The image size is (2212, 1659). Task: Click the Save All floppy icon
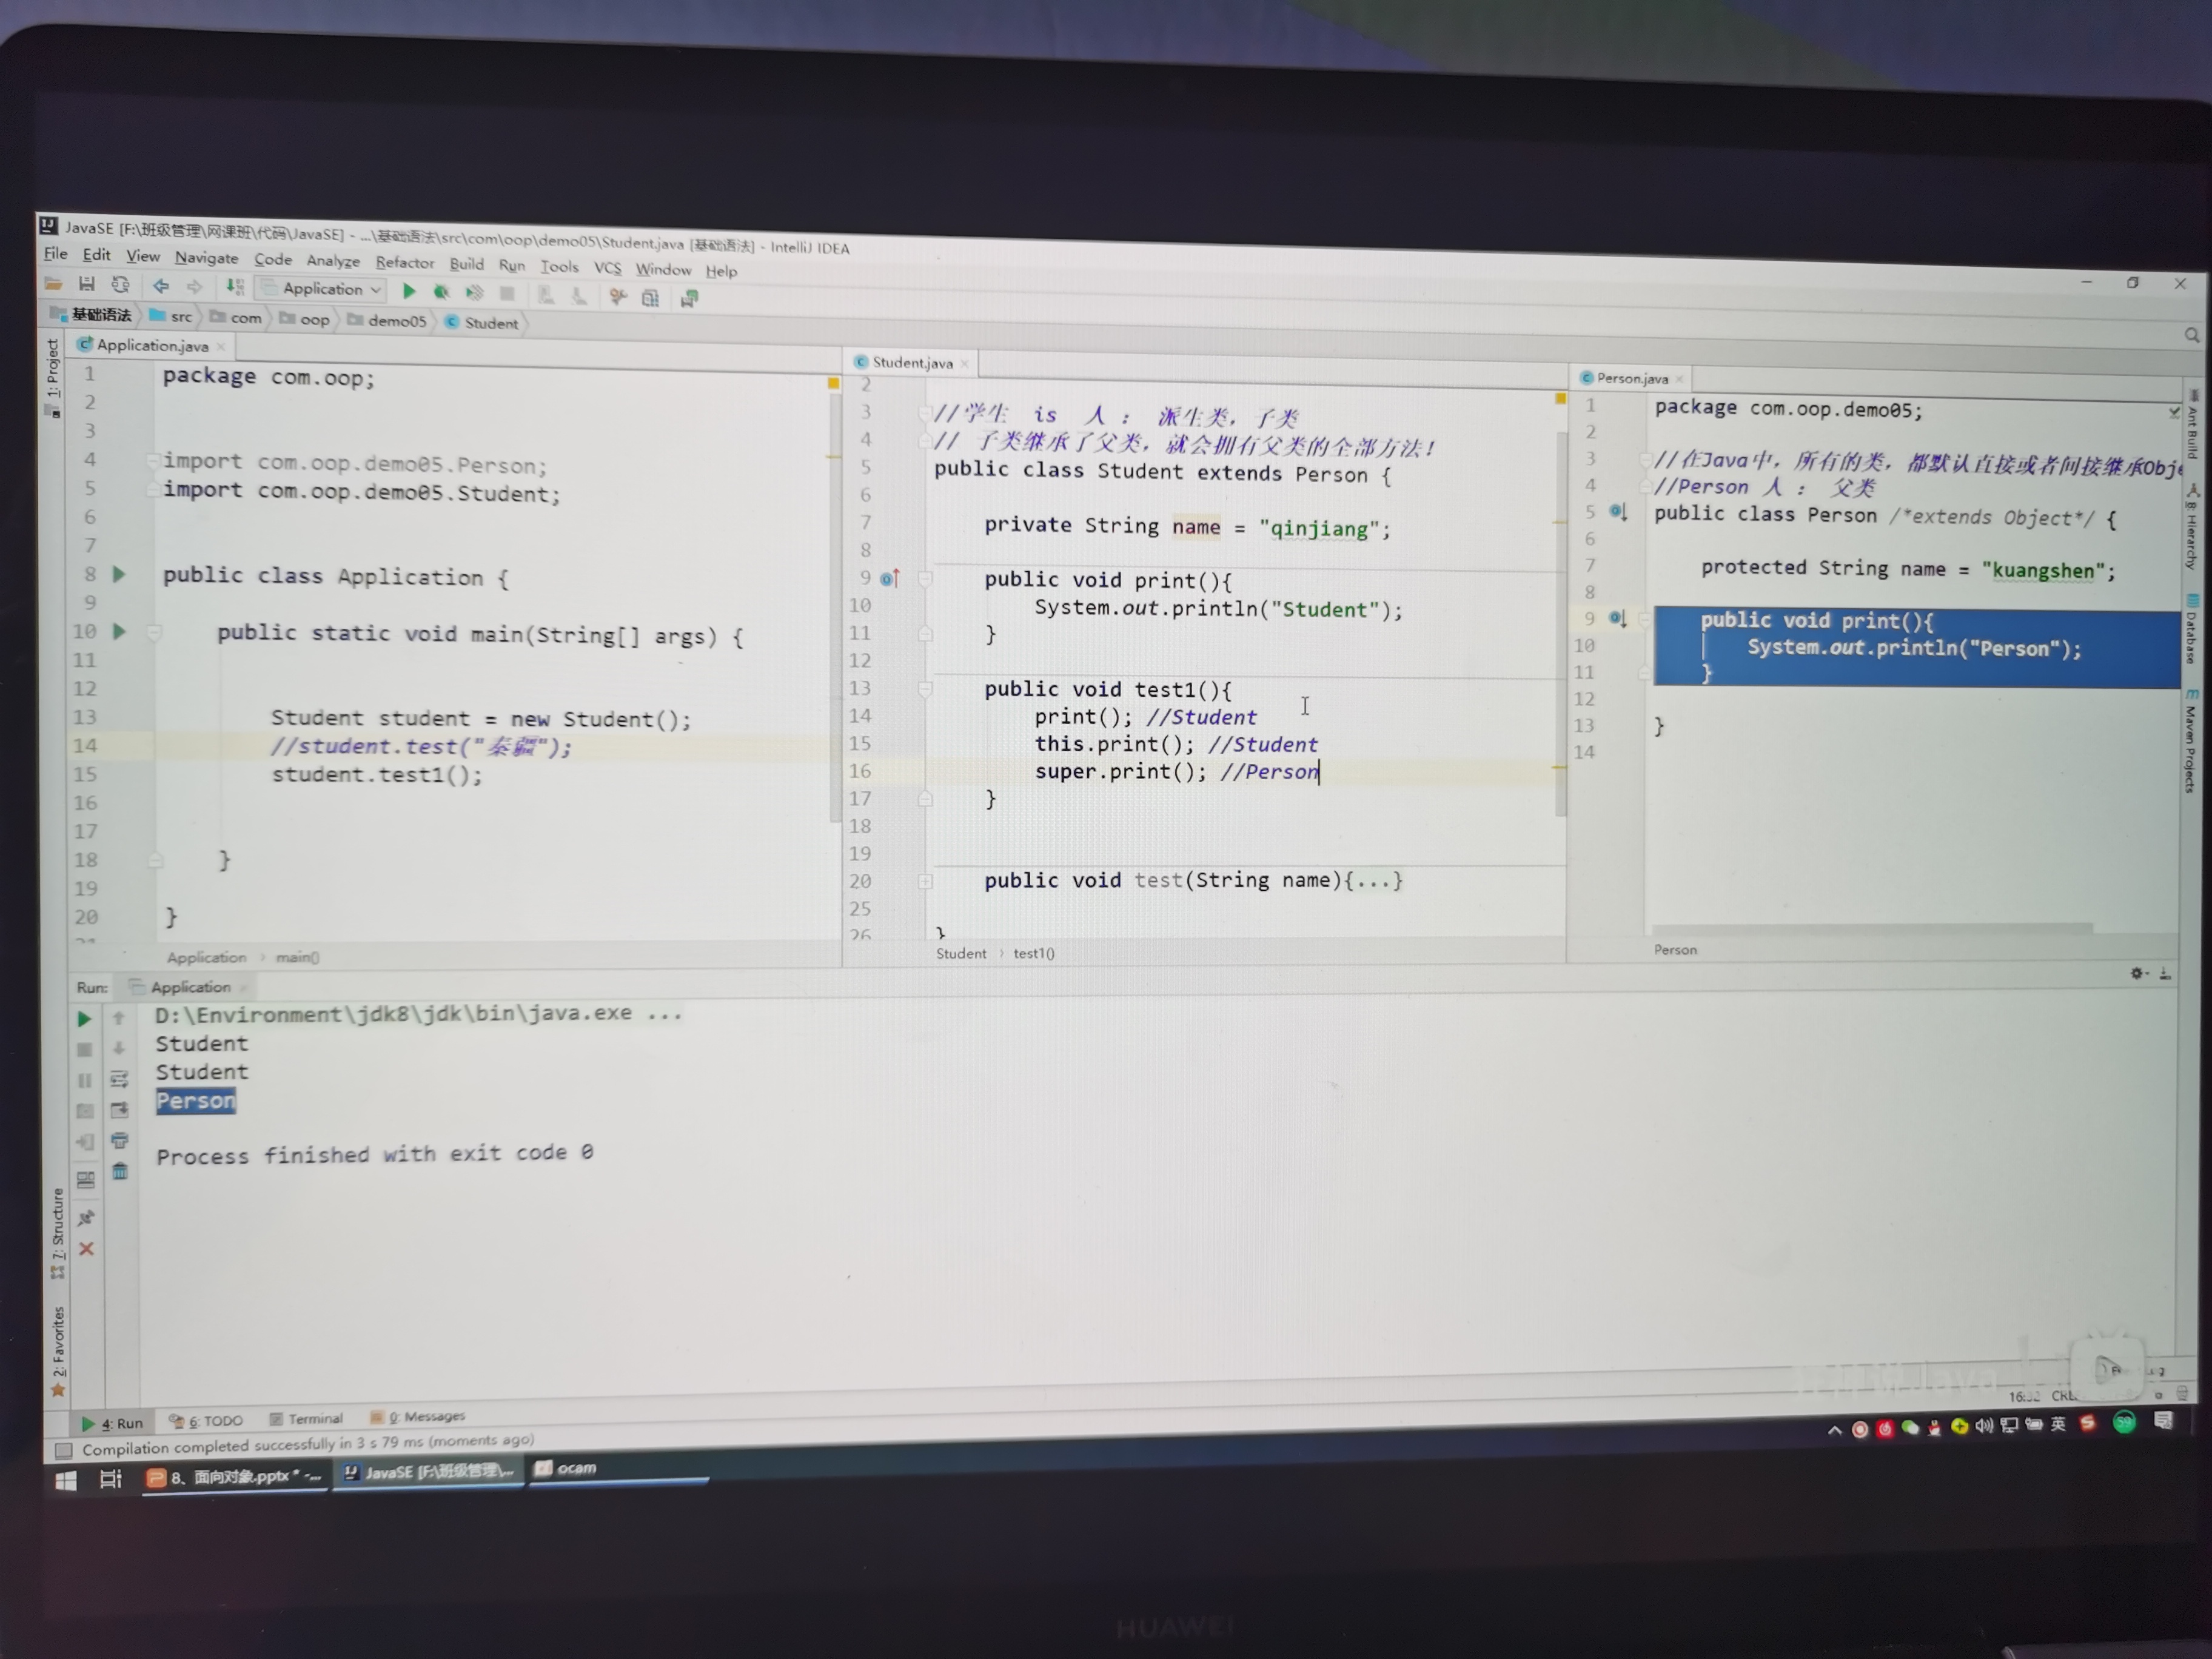87,284
